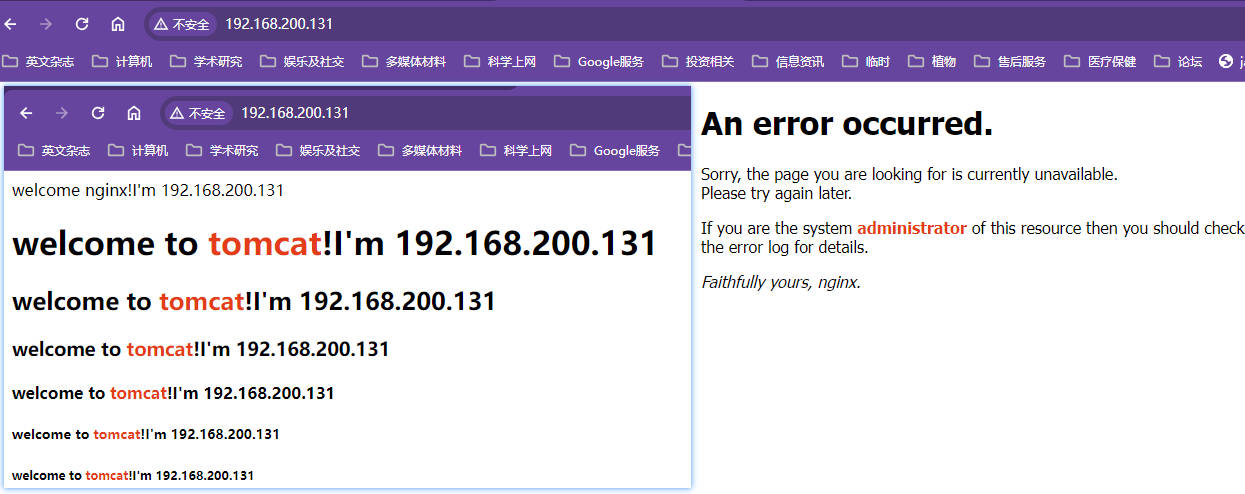Open the 论坛 bookmark folder
The width and height of the screenshot is (1245, 494).
(1178, 62)
